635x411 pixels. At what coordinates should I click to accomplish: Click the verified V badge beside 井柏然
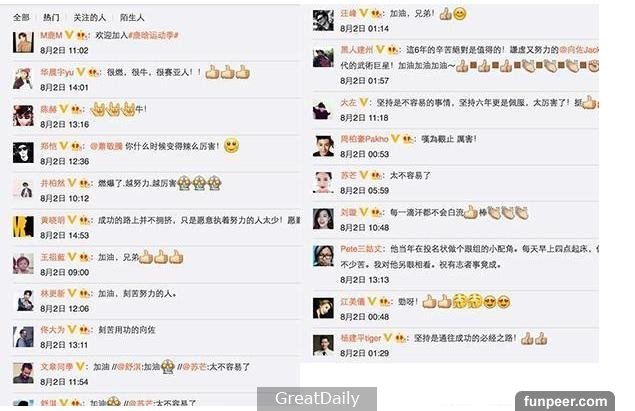coord(72,183)
